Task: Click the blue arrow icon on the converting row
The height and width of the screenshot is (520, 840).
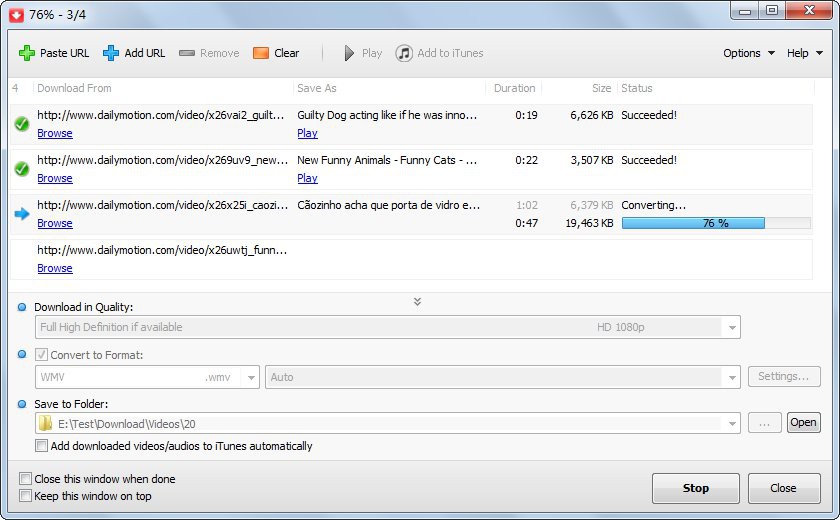Action: point(21,214)
